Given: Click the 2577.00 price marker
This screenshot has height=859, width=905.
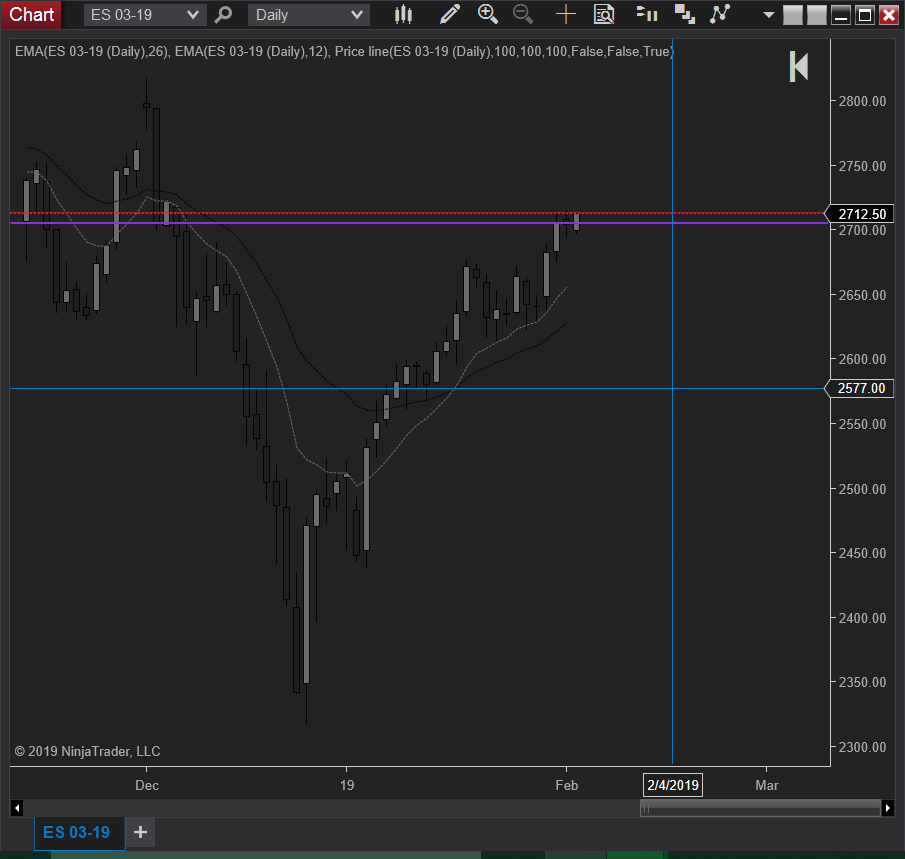Looking at the screenshot, I should (x=861, y=389).
